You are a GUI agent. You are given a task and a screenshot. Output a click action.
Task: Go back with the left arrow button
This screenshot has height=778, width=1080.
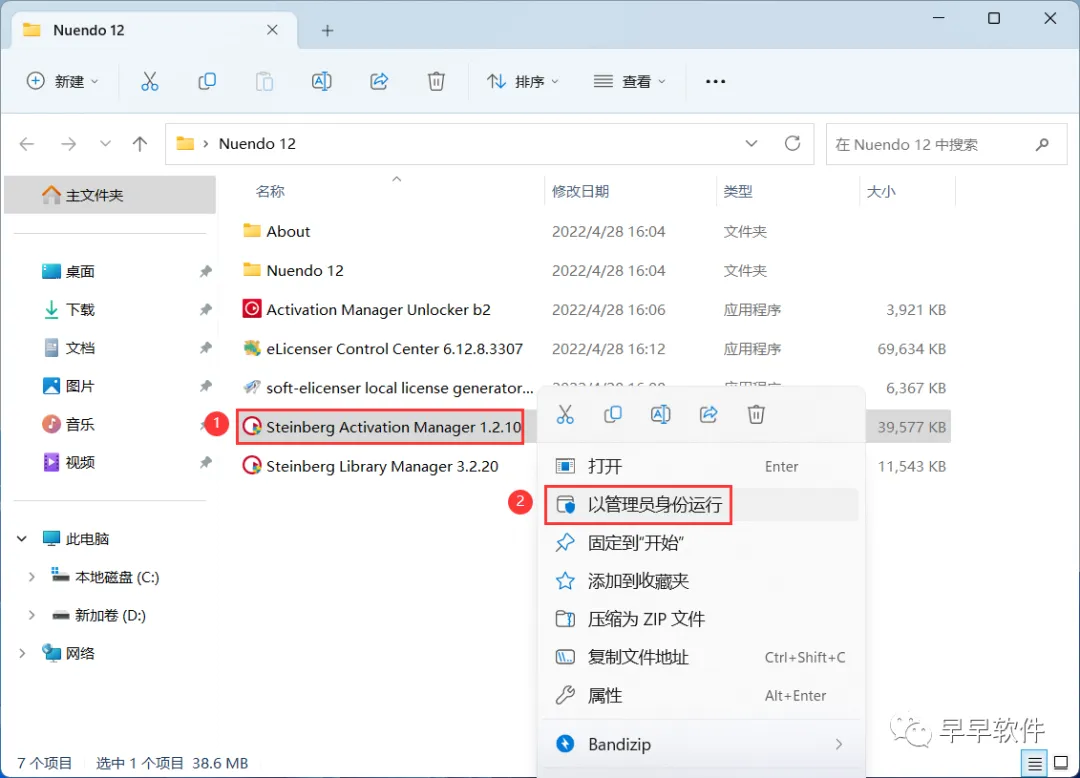tap(27, 144)
